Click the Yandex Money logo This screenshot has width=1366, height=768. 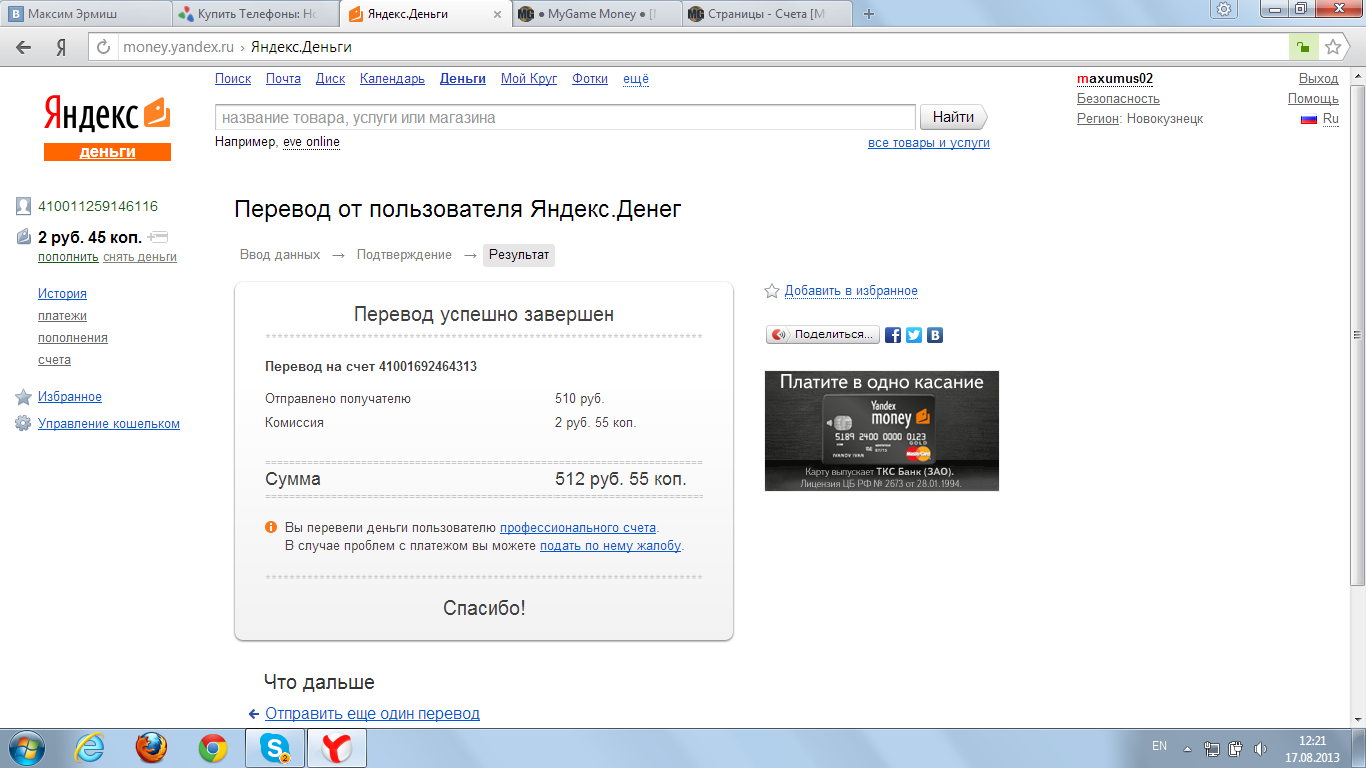(x=107, y=126)
